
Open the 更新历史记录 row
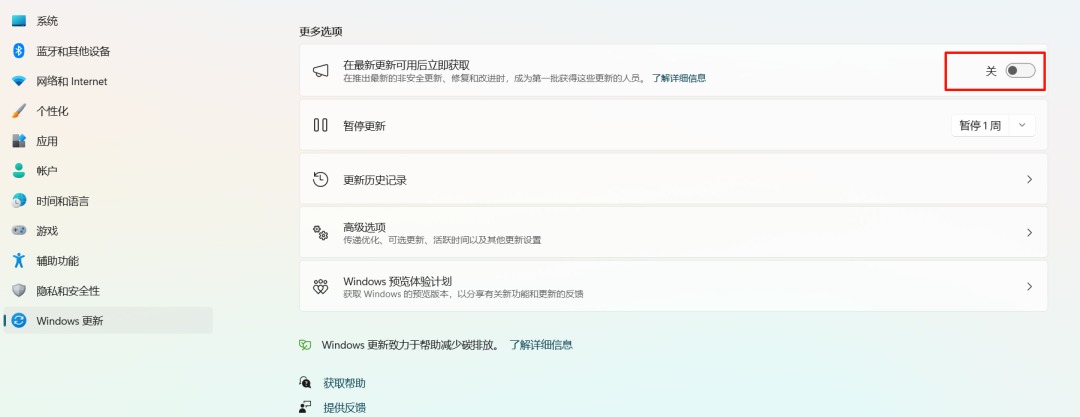(673, 179)
